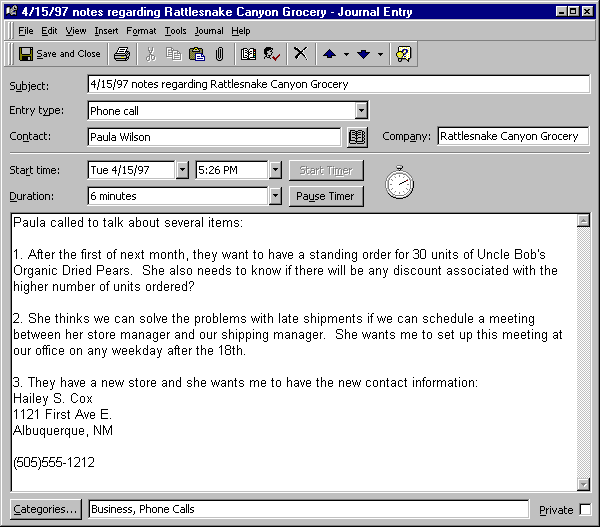Open the Help menu
The width and height of the screenshot is (600, 527).
click(x=241, y=31)
